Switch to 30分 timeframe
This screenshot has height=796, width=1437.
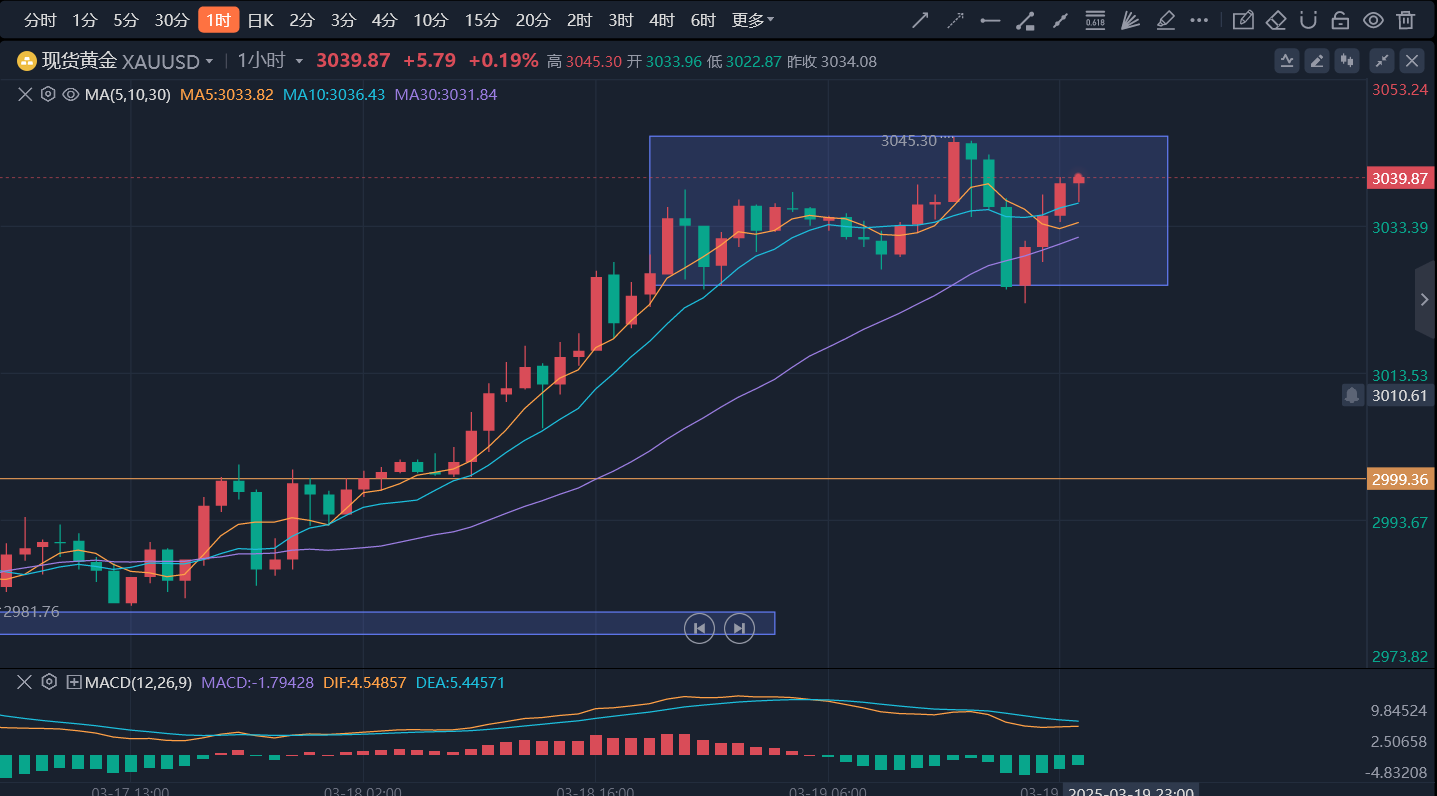(x=172, y=20)
